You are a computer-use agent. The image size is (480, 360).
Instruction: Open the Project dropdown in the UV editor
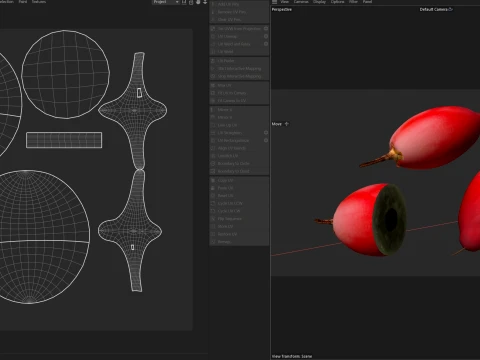click(166, 2)
